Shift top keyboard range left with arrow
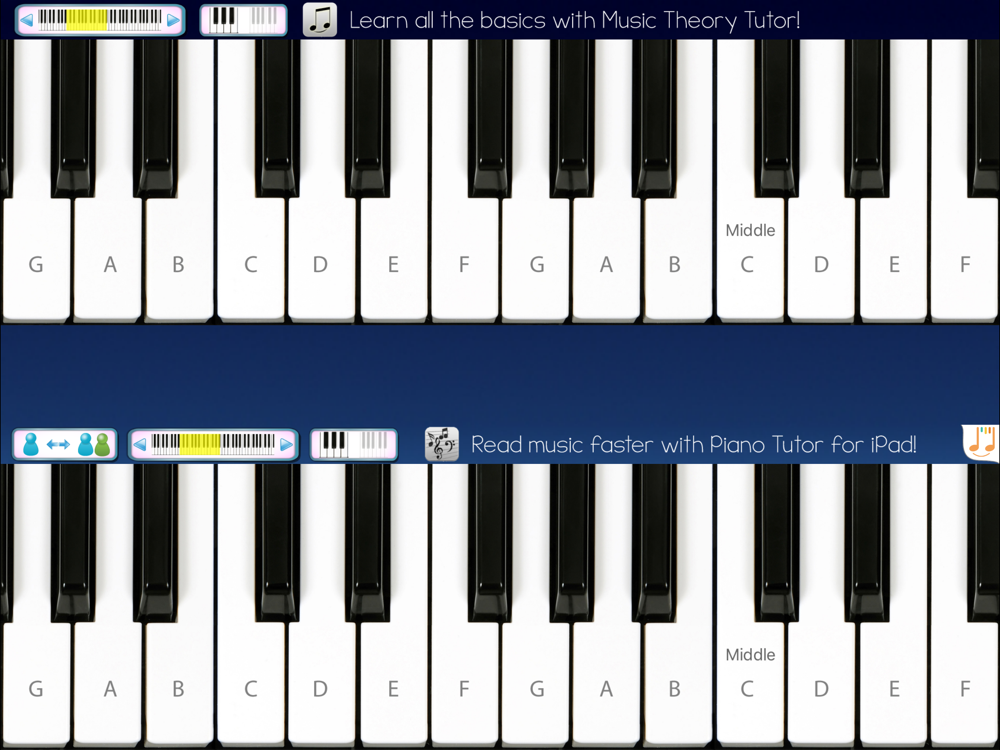This screenshot has height=750, width=1000. [26, 20]
